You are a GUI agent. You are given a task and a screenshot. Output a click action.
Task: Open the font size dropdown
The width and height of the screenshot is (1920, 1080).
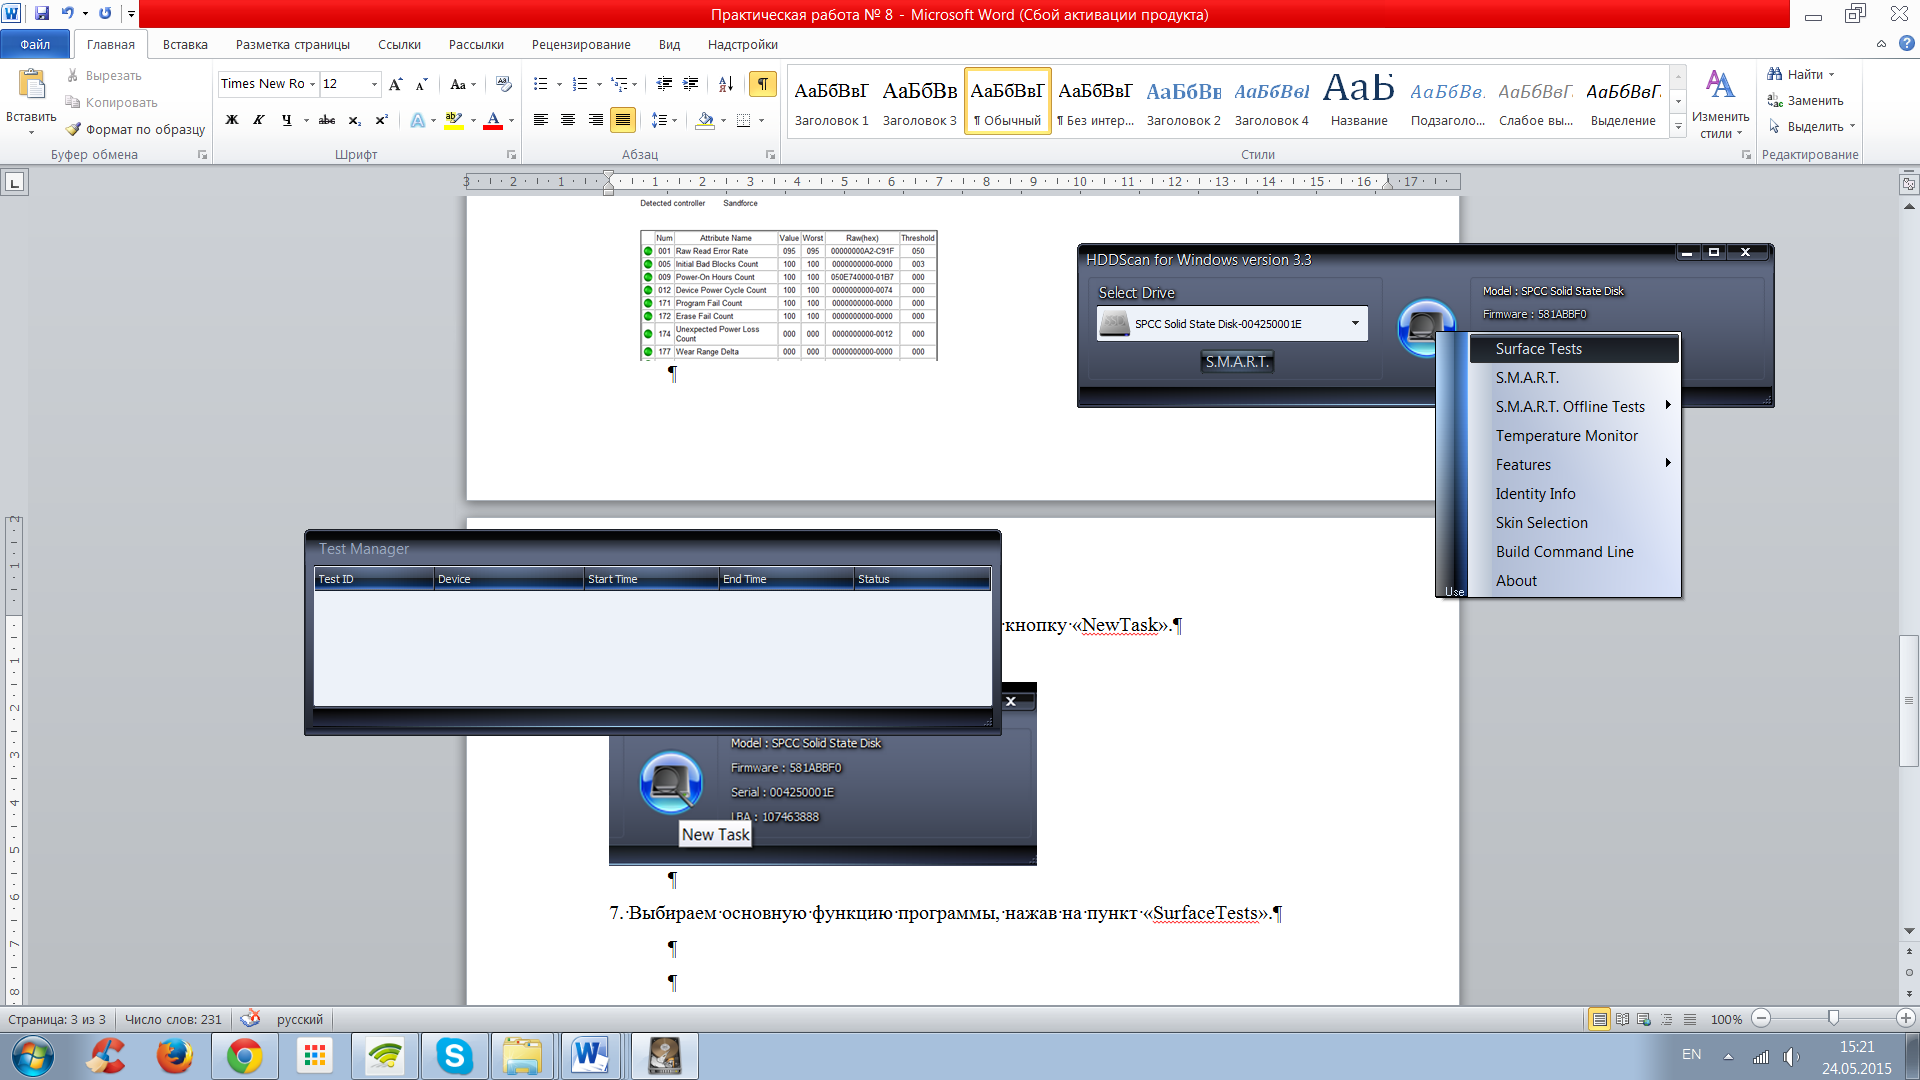point(374,84)
